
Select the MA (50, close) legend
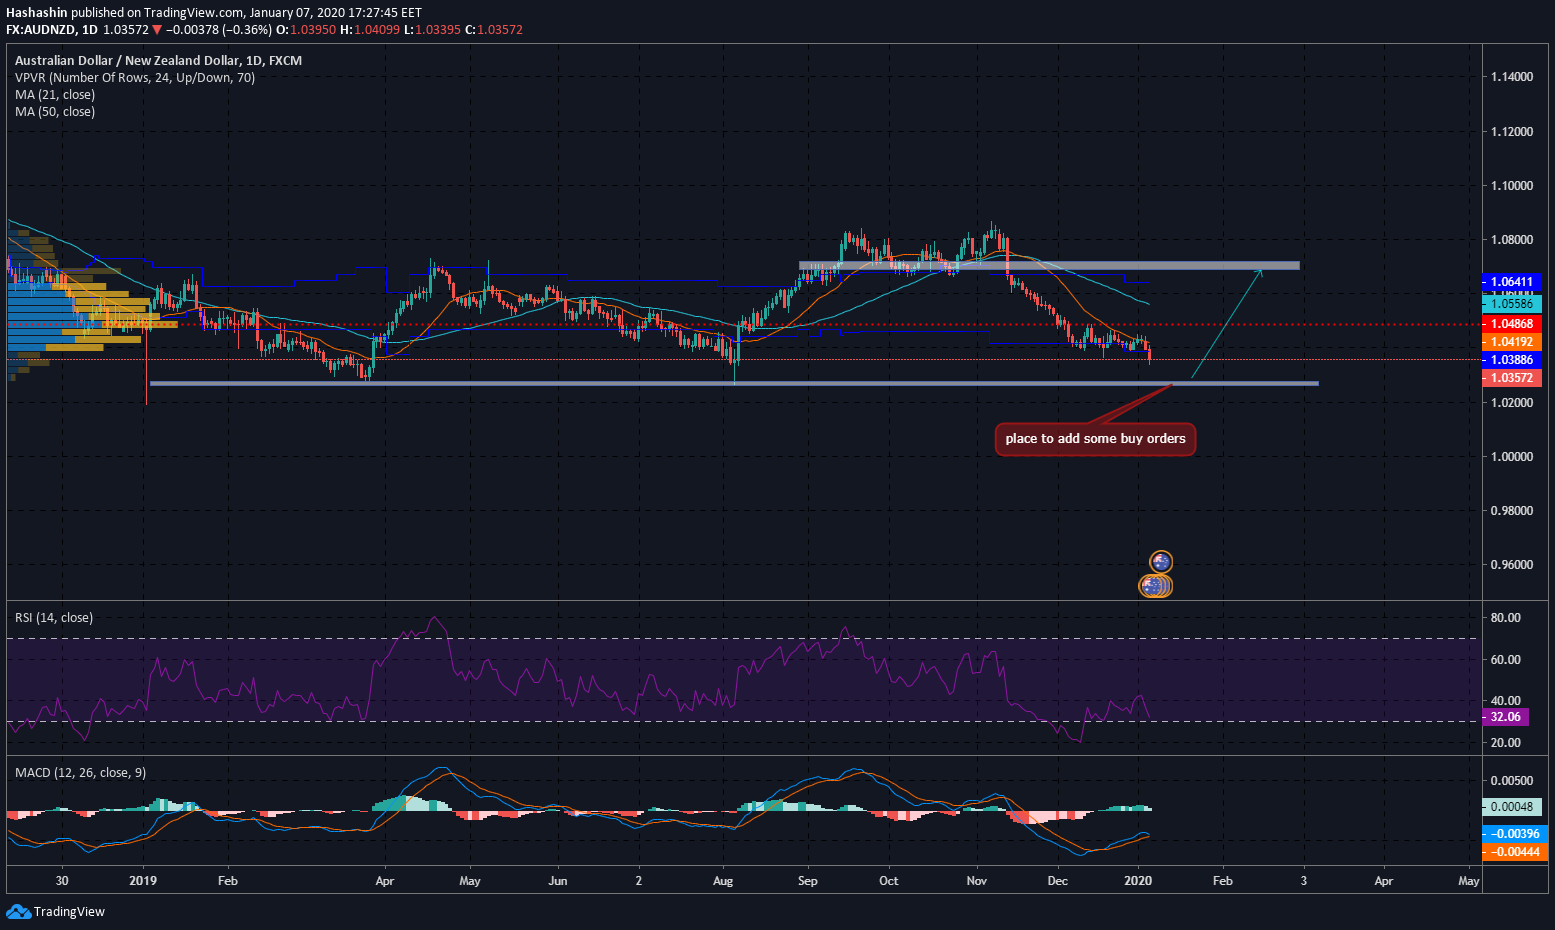click(x=55, y=112)
